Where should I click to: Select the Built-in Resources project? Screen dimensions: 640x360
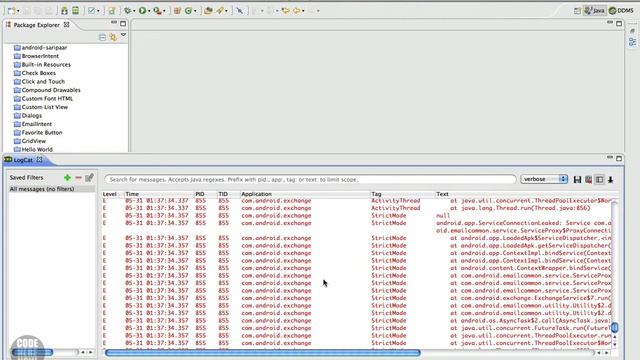pyautogui.click(x=42, y=64)
